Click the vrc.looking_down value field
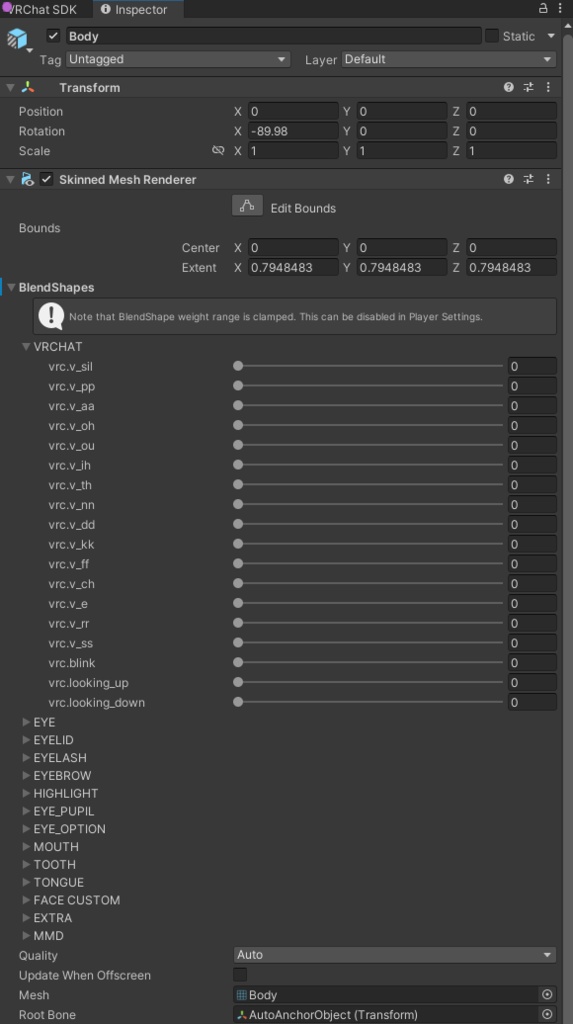The width and height of the screenshot is (573, 1024). coord(532,702)
